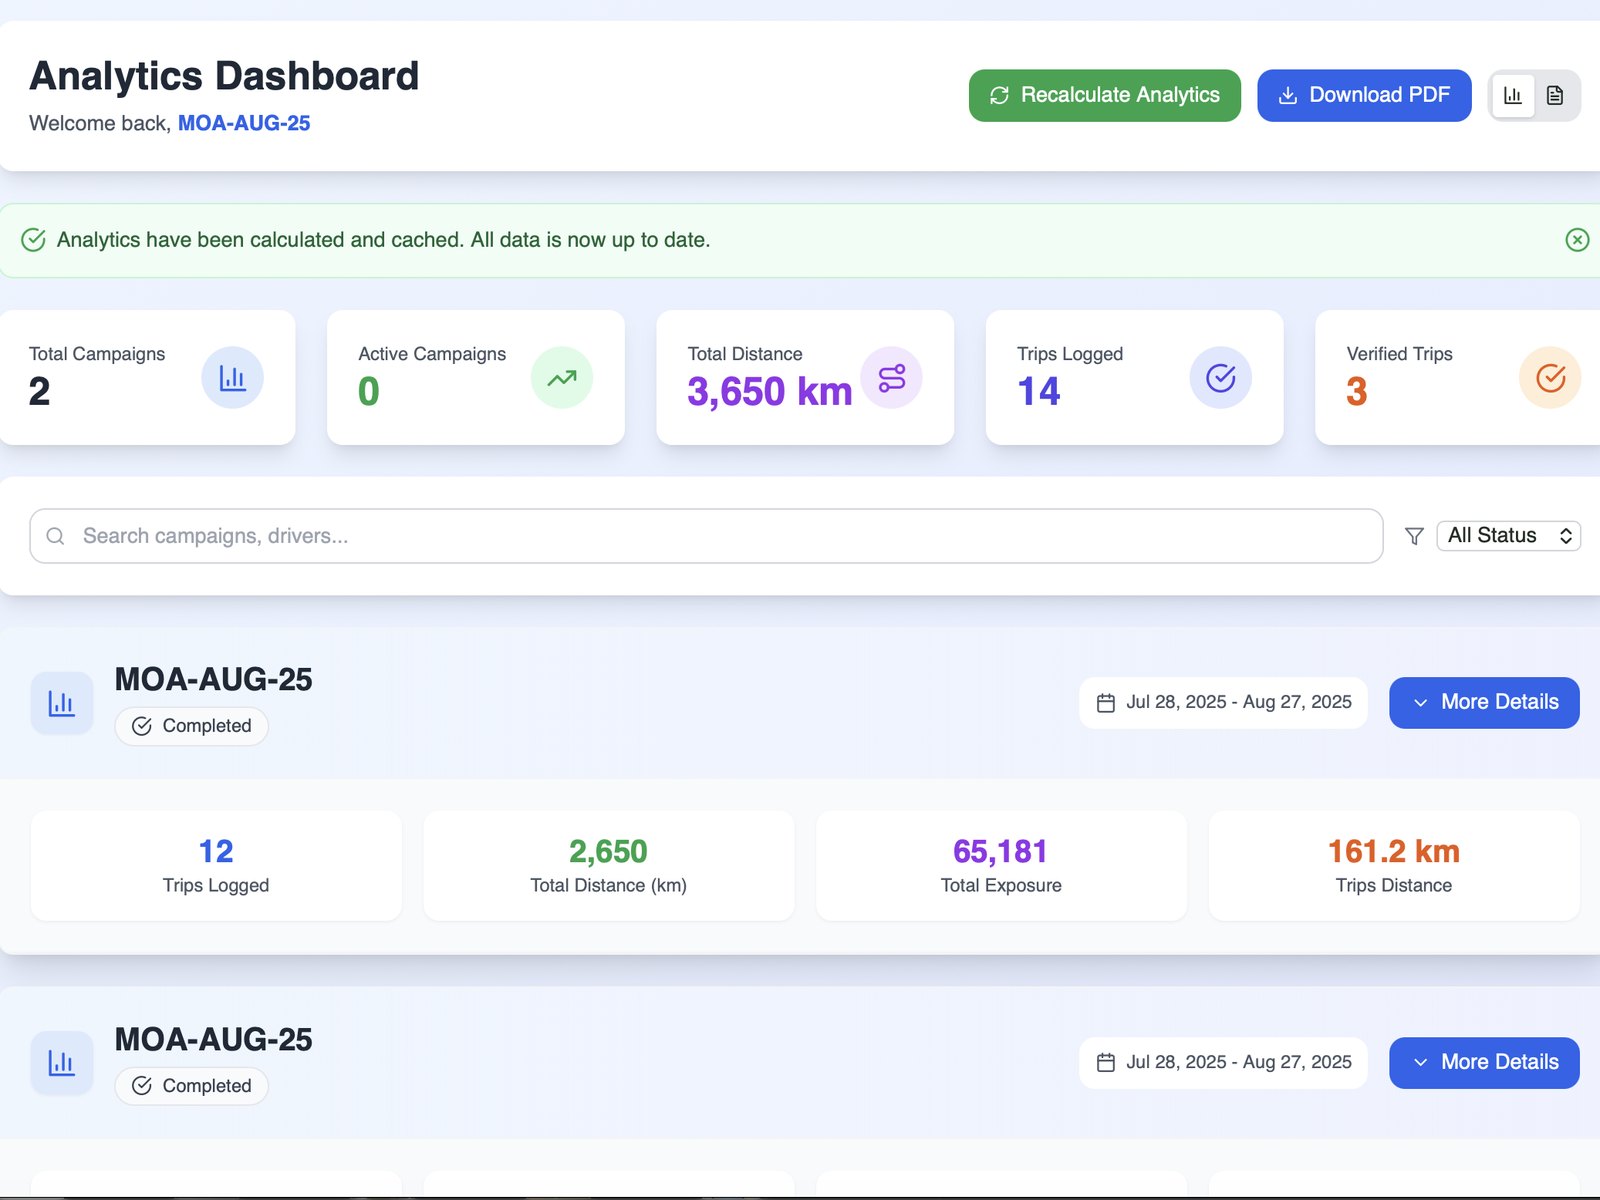Click the Verified Trips check icon
Viewport: 1600px width, 1200px height.
1550,378
